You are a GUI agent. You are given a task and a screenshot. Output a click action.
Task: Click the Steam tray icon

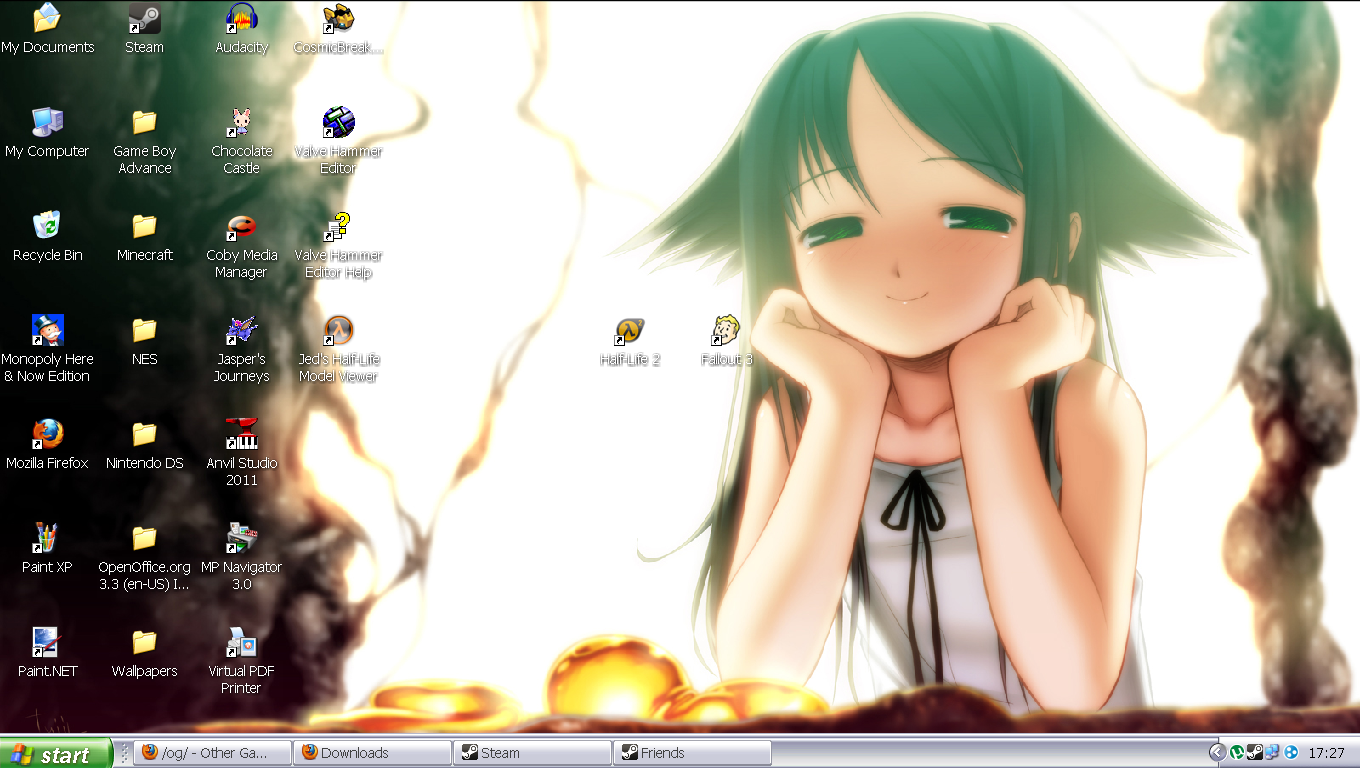(x=1254, y=753)
